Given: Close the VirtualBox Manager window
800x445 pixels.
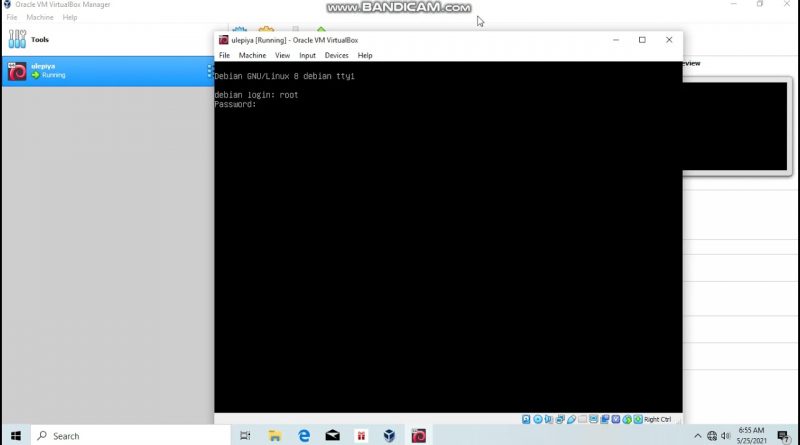Looking at the screenshot, I should coord(787,4).
